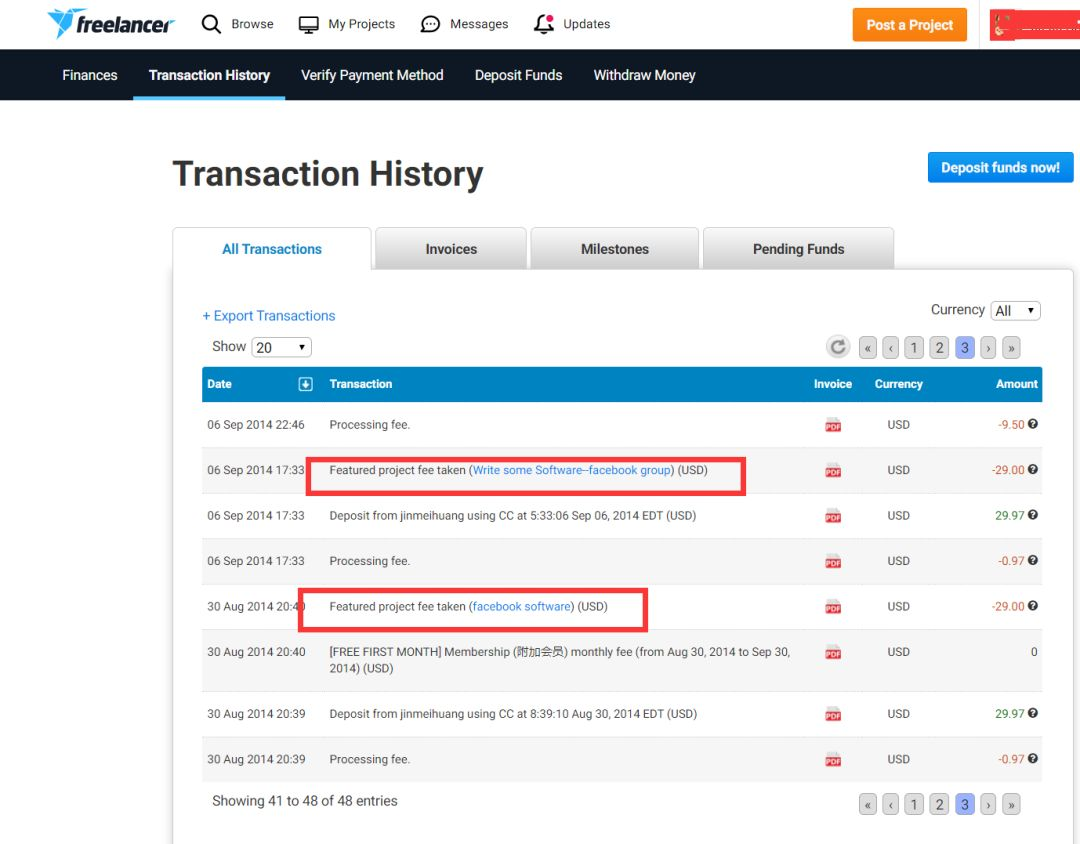Open the Finances menu item

coord(90,75)
